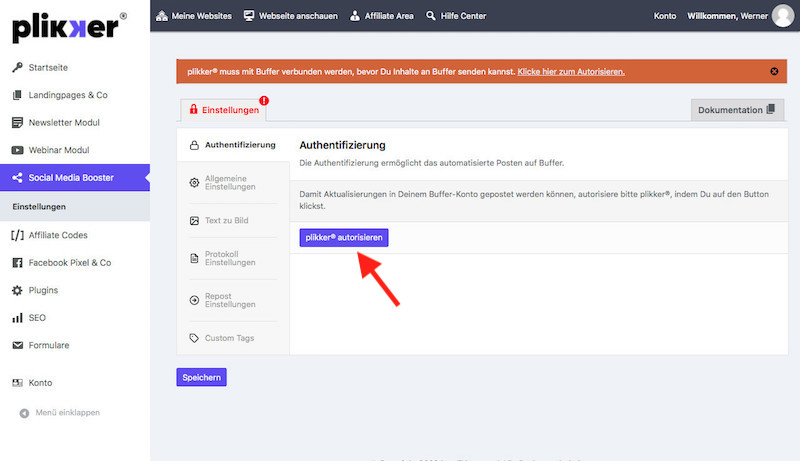Select the SEO bar chart icon
This screenshot has width=800, height=461.
pos(18,318)
